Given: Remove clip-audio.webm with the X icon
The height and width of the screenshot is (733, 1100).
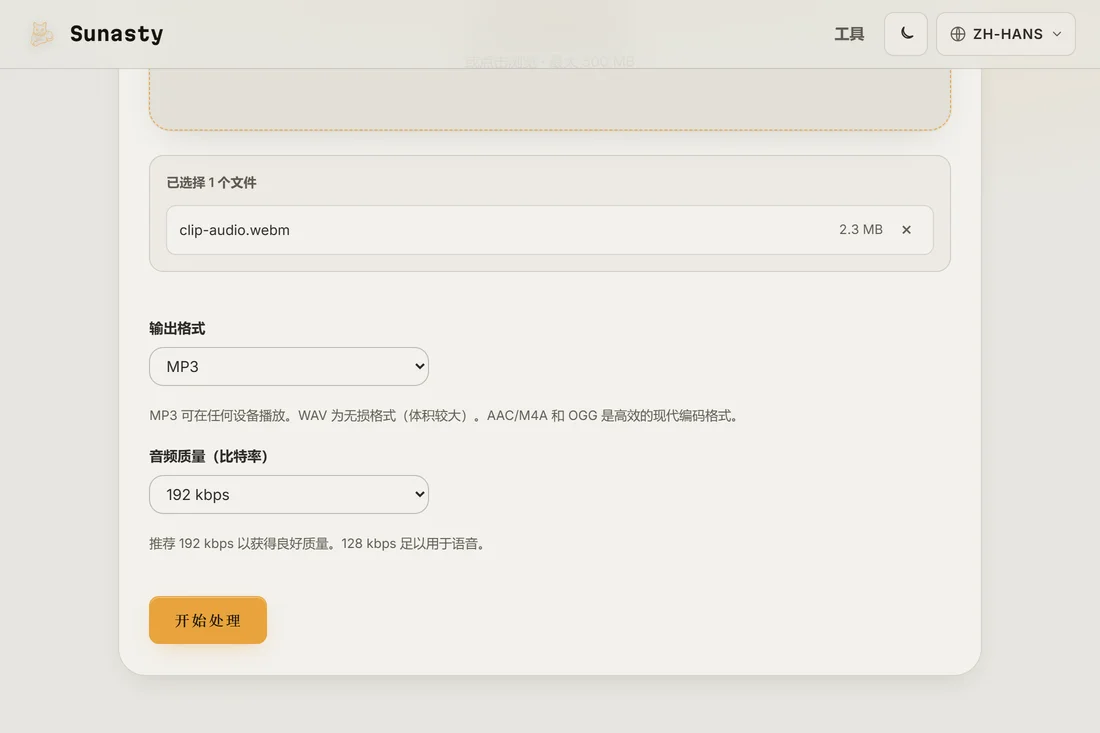Looking at the screenshot, I should pos(906,229).
